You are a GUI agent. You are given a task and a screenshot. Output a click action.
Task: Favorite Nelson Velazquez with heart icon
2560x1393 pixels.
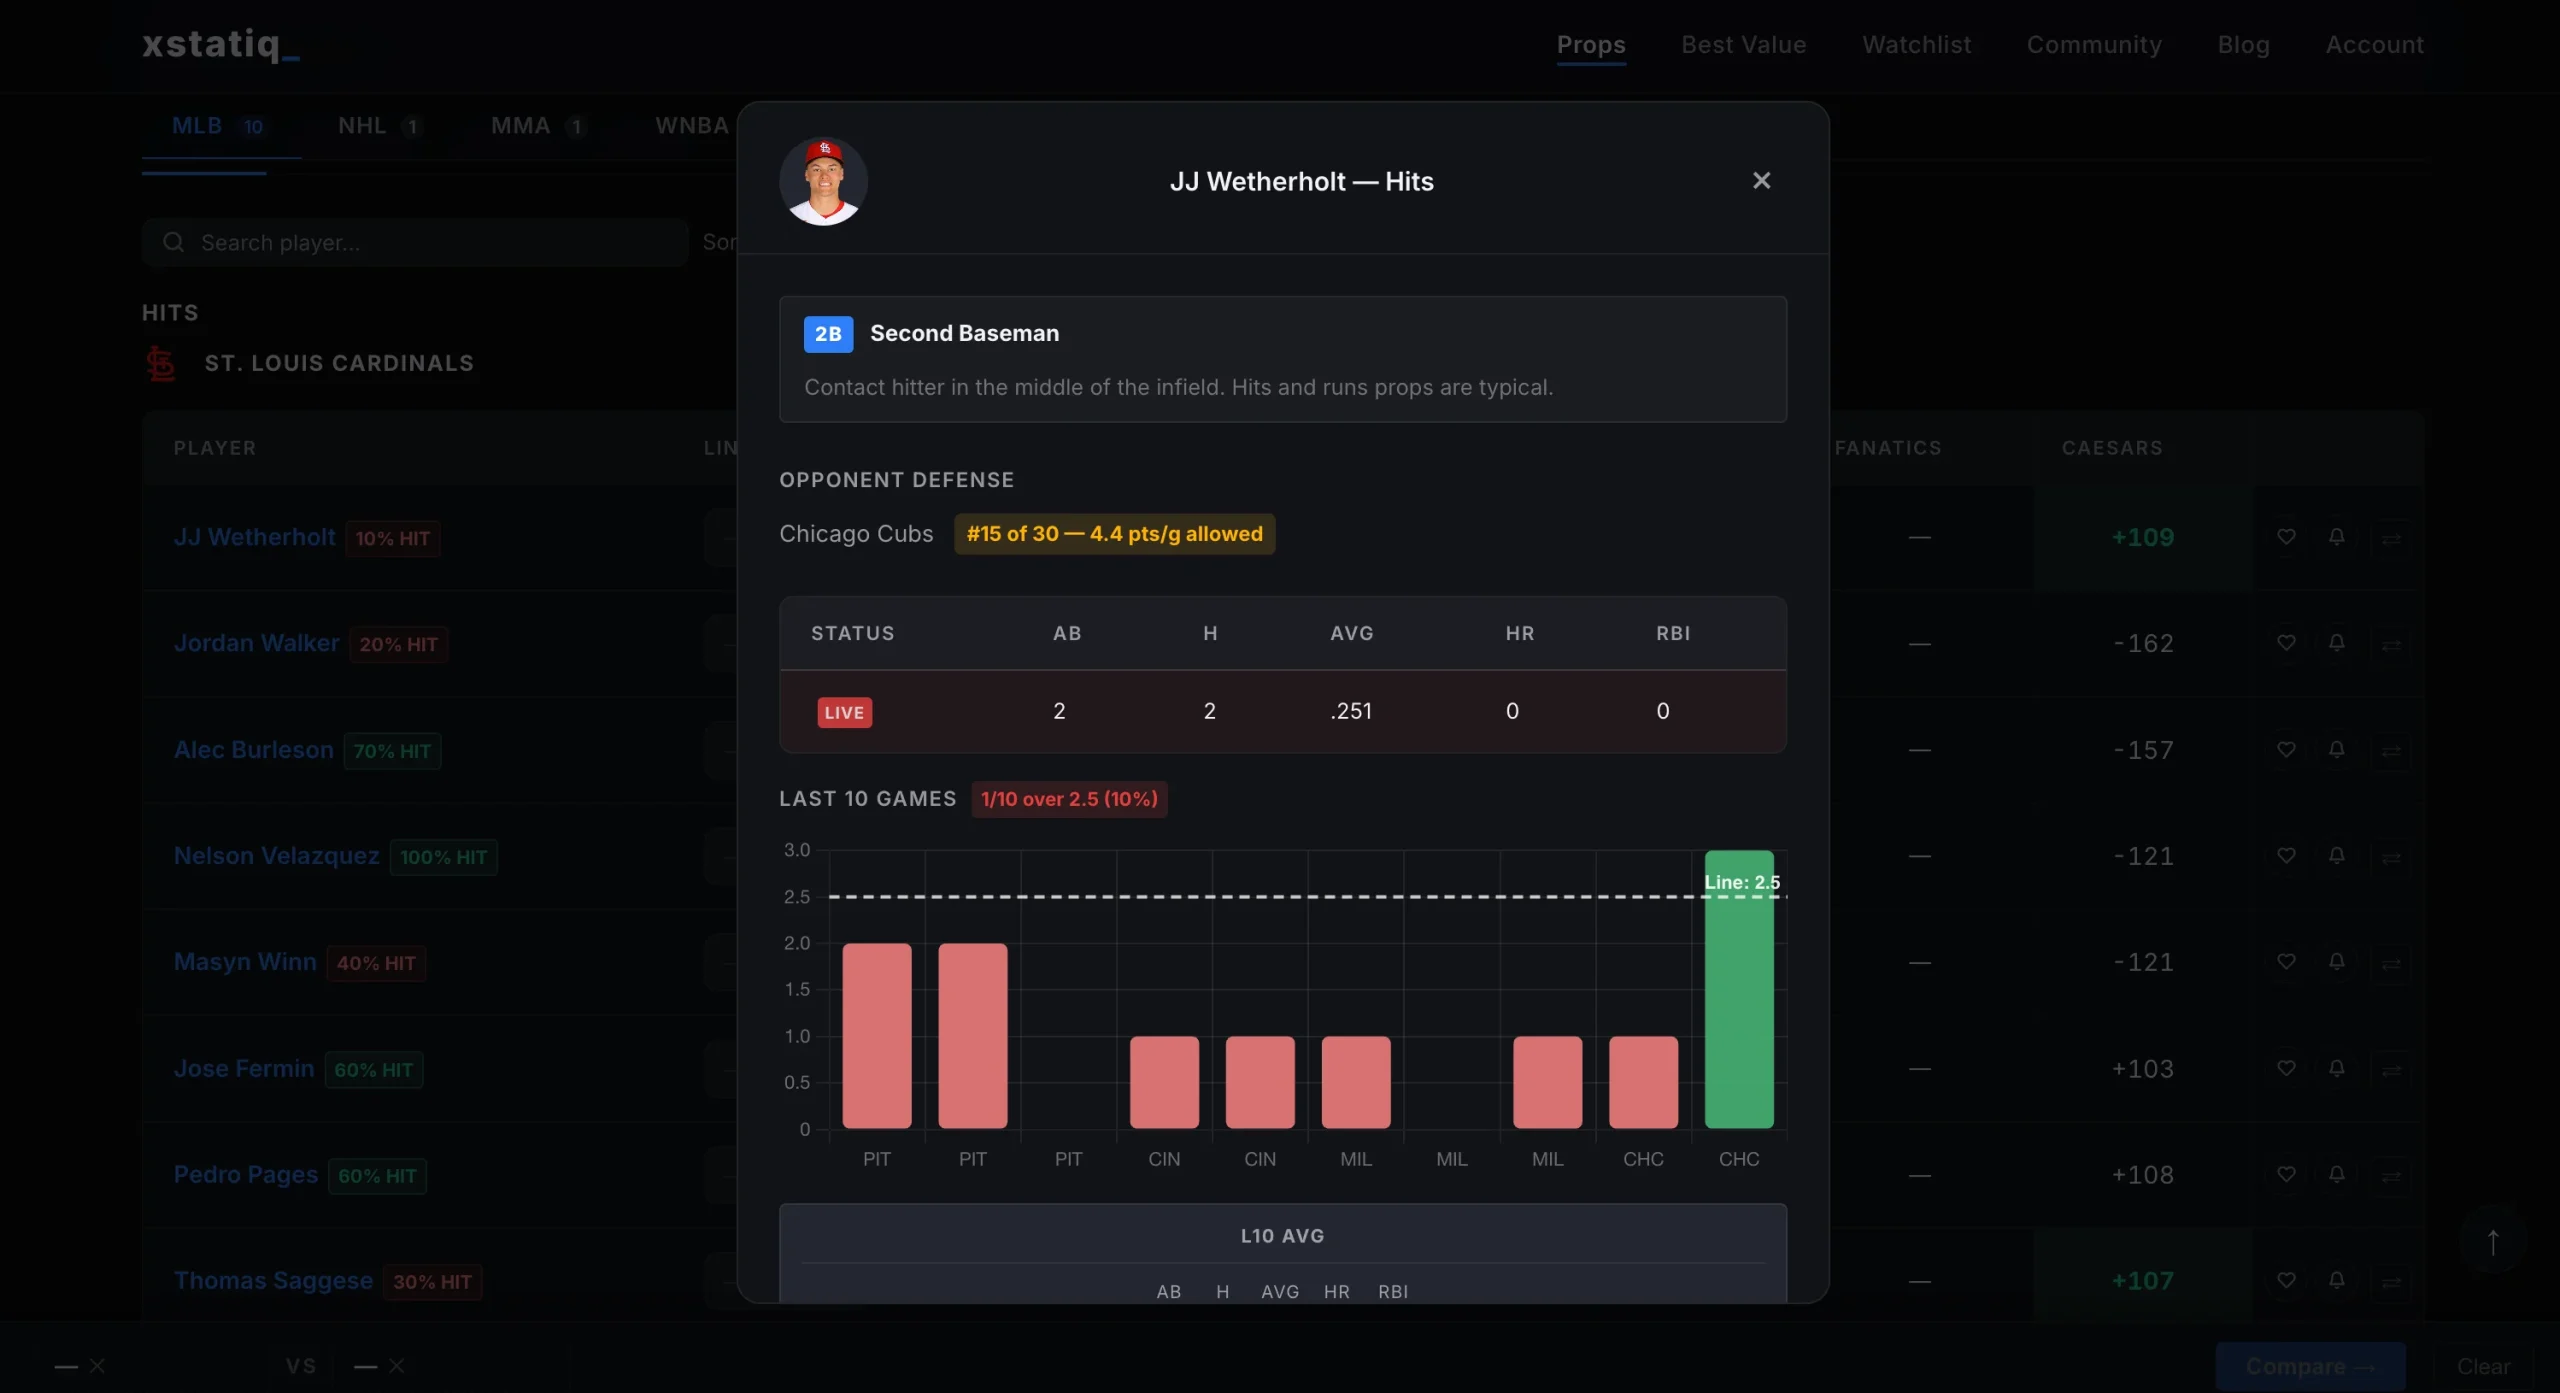tap(2286, 856)
